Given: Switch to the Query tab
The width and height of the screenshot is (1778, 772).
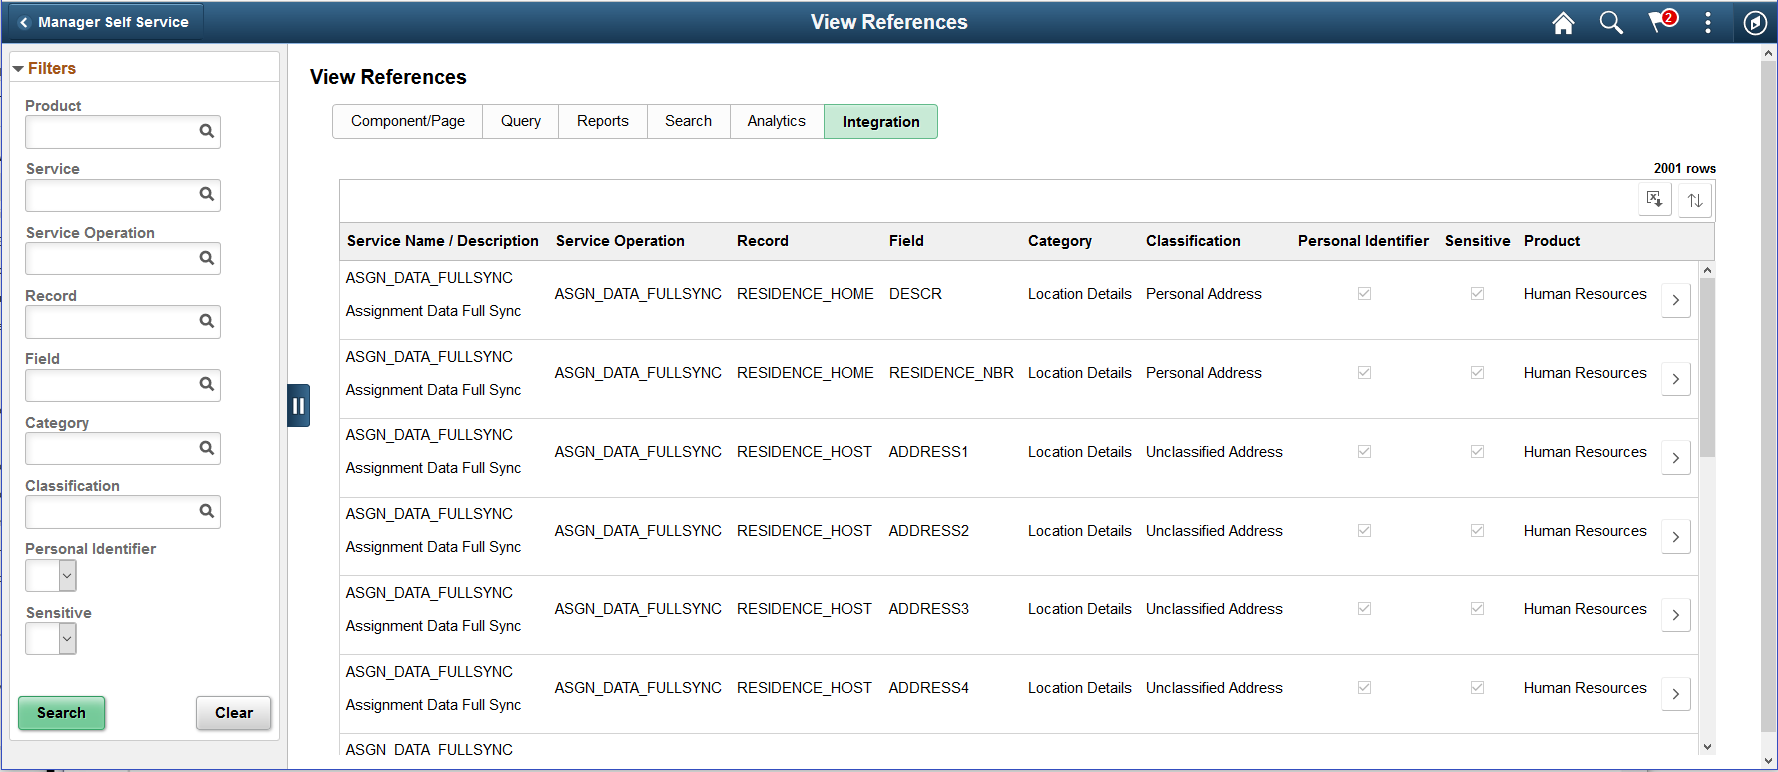Looking at the screenshot, I should pyautogui.click(x=521, y=121).
